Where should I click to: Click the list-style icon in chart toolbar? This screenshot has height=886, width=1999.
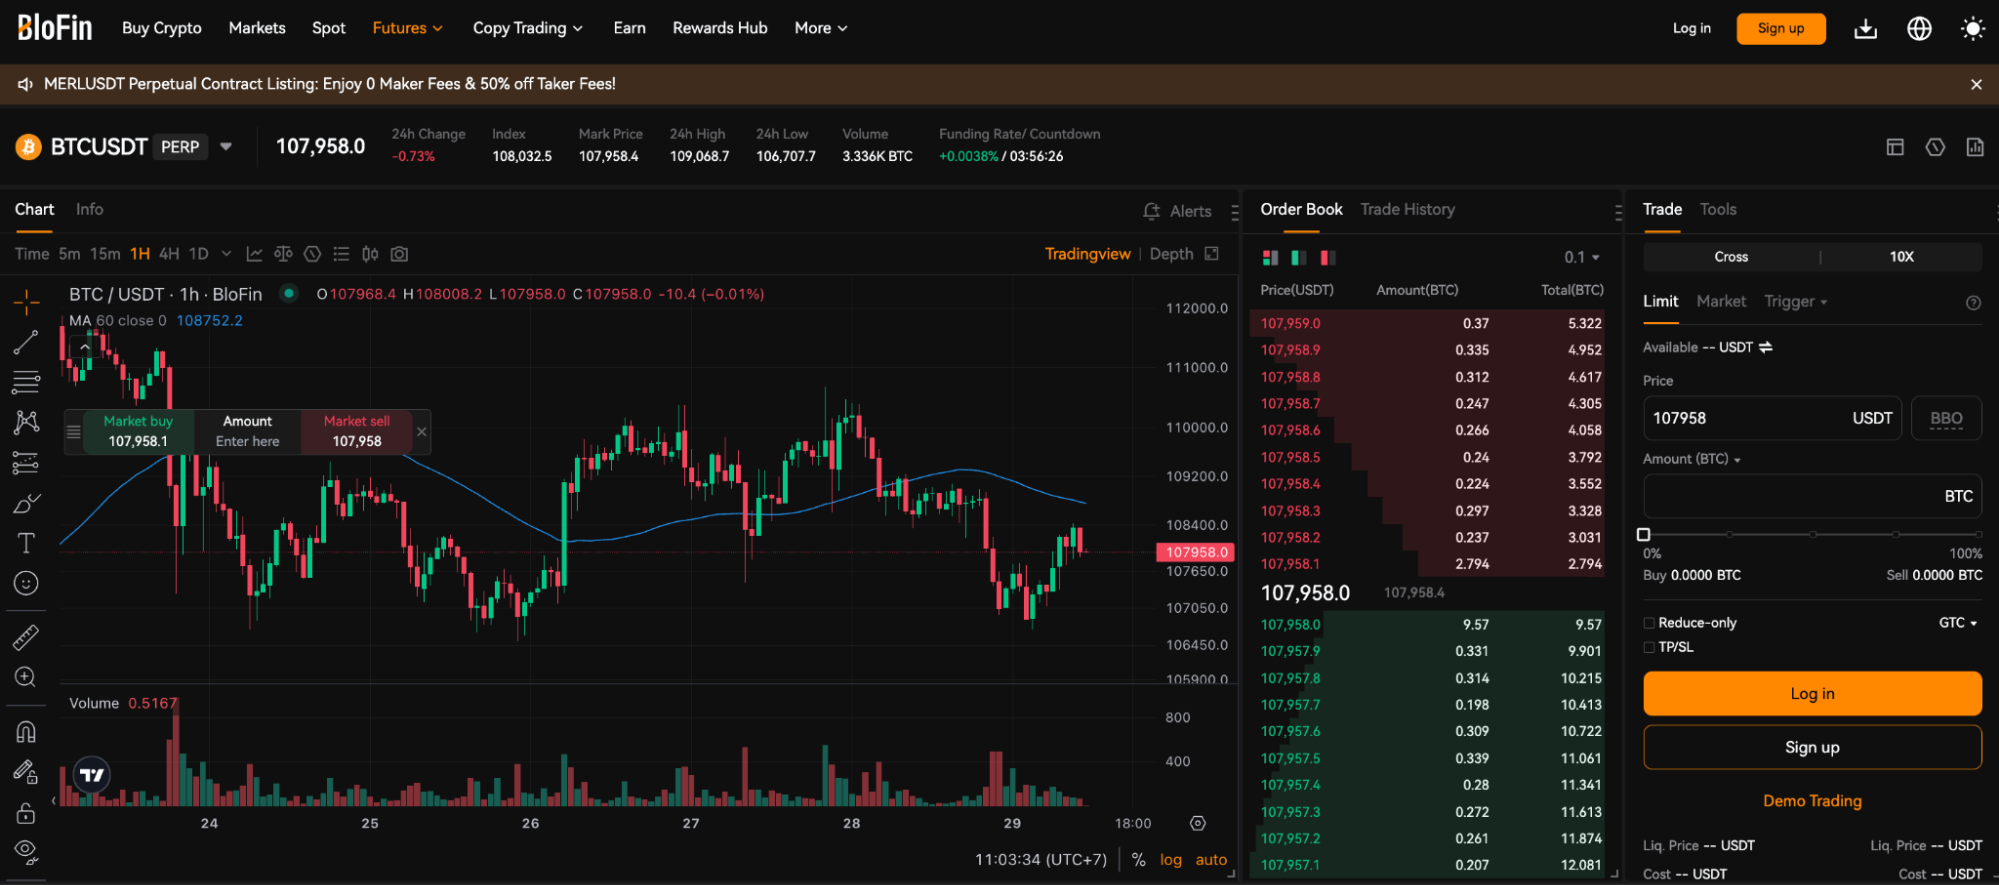pyautogui.click(x=341, y=254)
